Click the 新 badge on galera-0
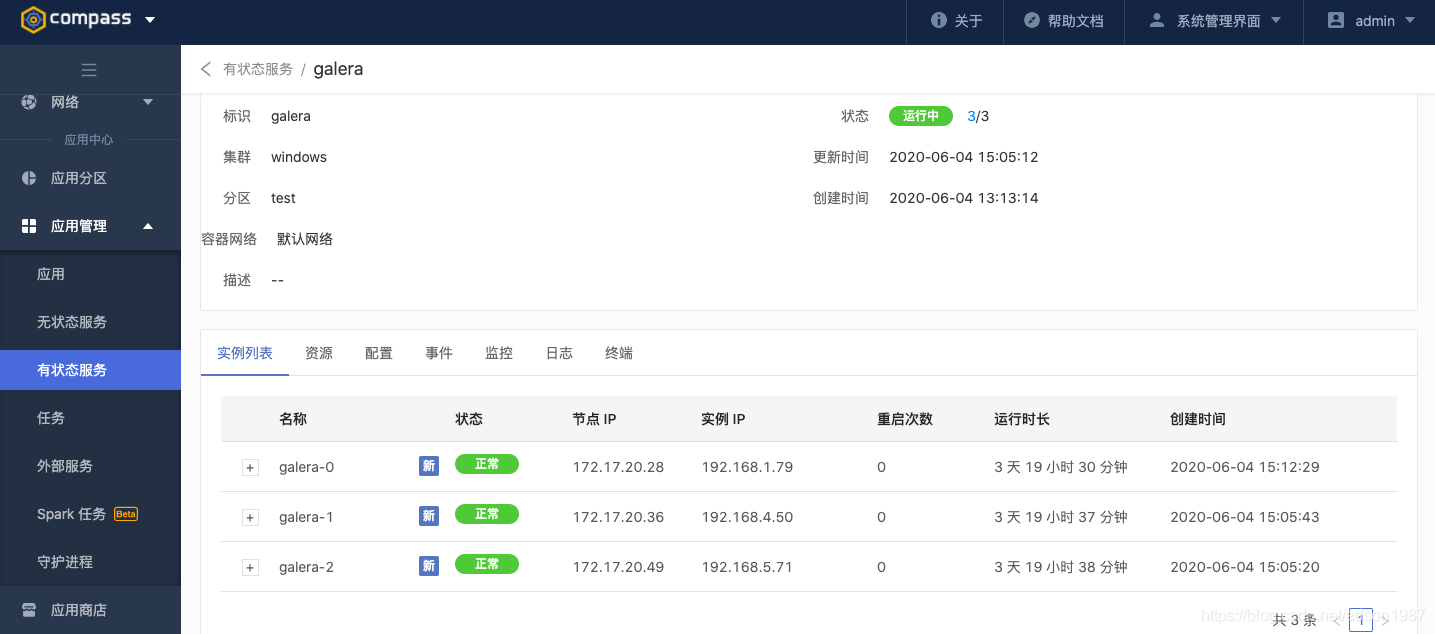1435x634 pixels. point(429,466)
